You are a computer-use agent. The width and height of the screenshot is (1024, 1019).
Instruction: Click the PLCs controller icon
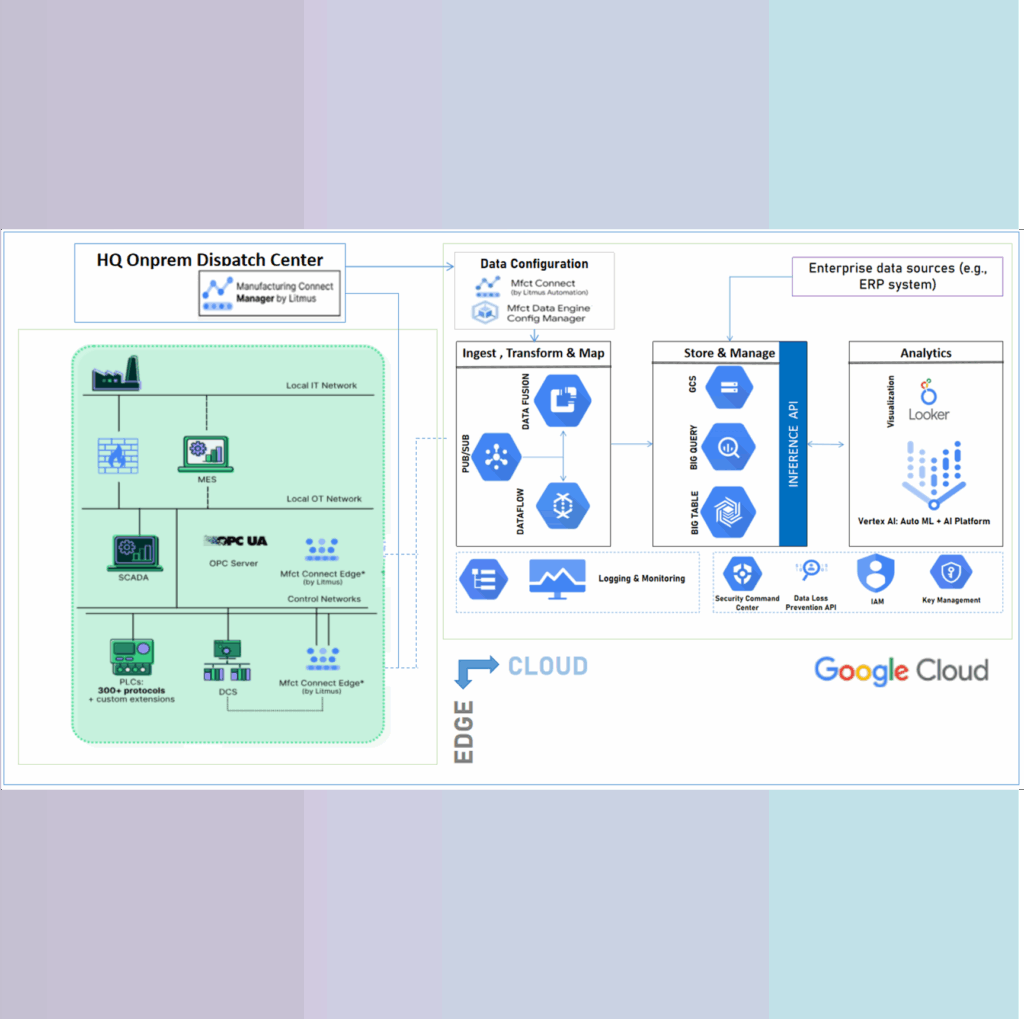pos(131,657)
